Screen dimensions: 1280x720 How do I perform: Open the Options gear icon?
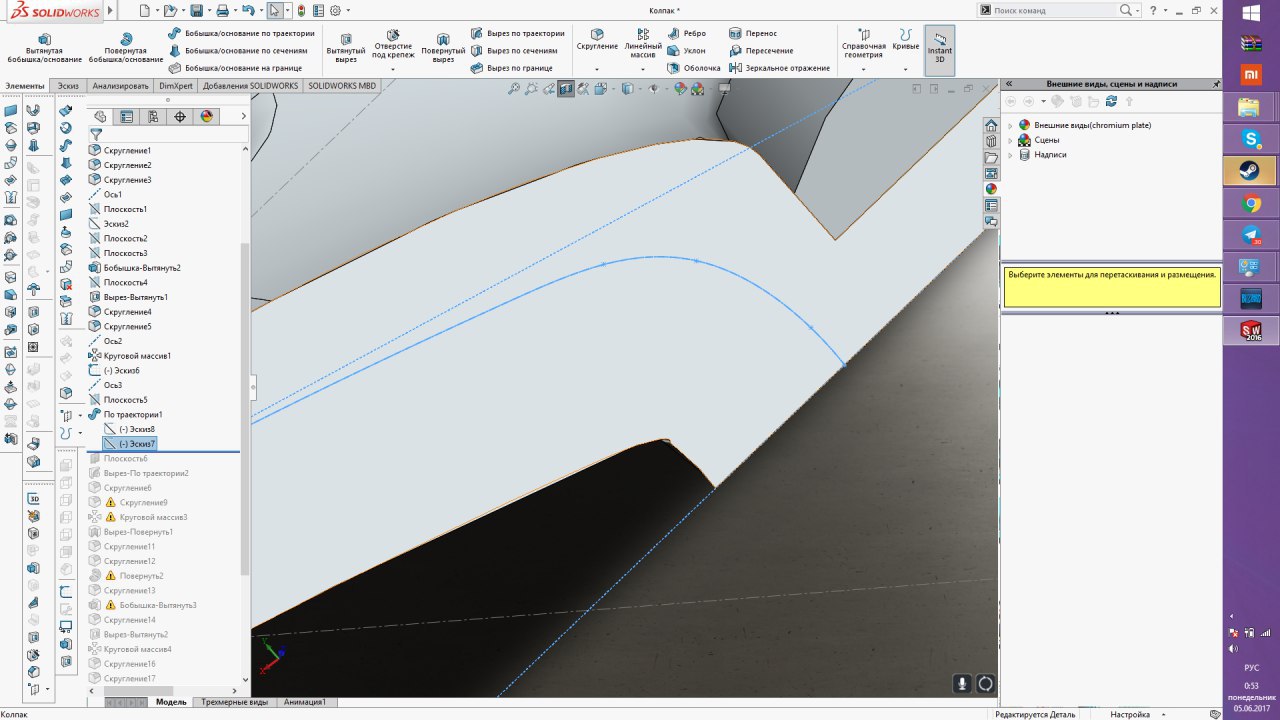(x=335, y=10)
